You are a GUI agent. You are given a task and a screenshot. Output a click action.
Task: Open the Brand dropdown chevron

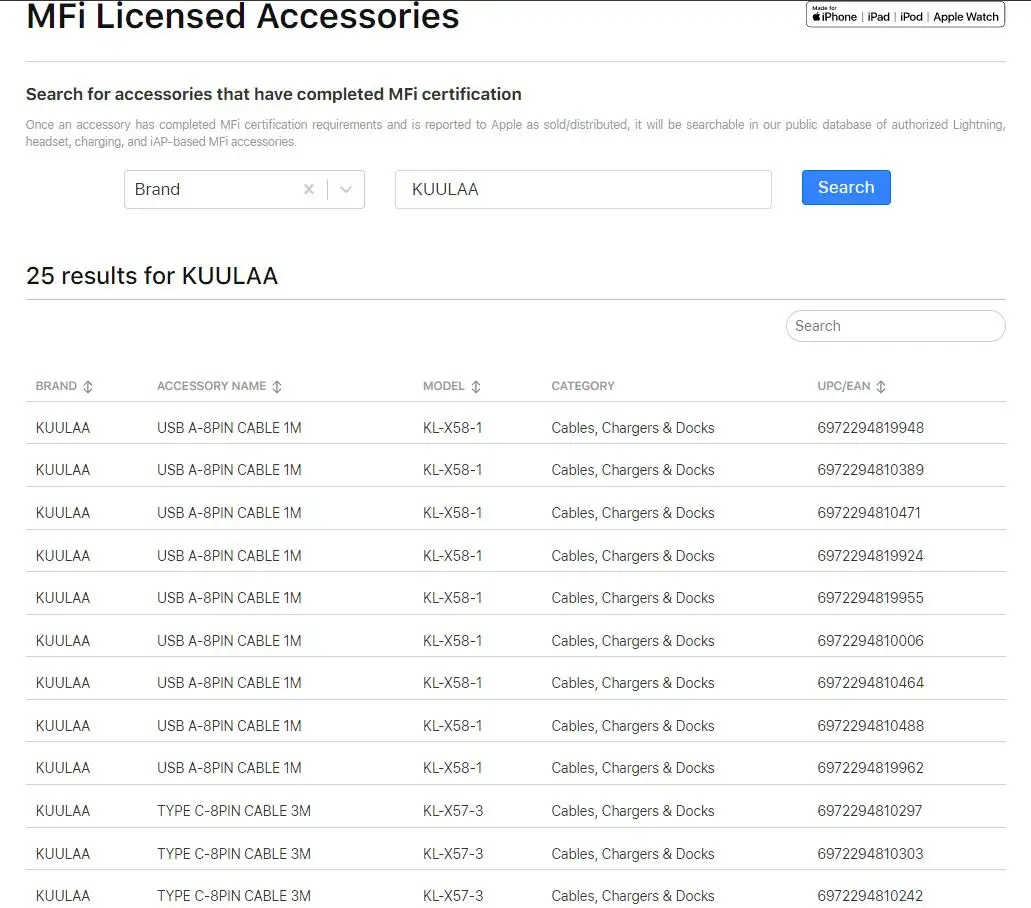[346, 189]
